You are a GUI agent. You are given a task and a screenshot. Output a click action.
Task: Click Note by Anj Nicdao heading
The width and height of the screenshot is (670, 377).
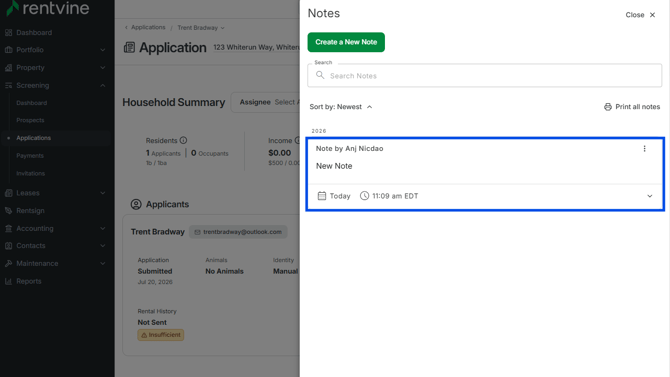pyautogui.click(x=349, y=149)
